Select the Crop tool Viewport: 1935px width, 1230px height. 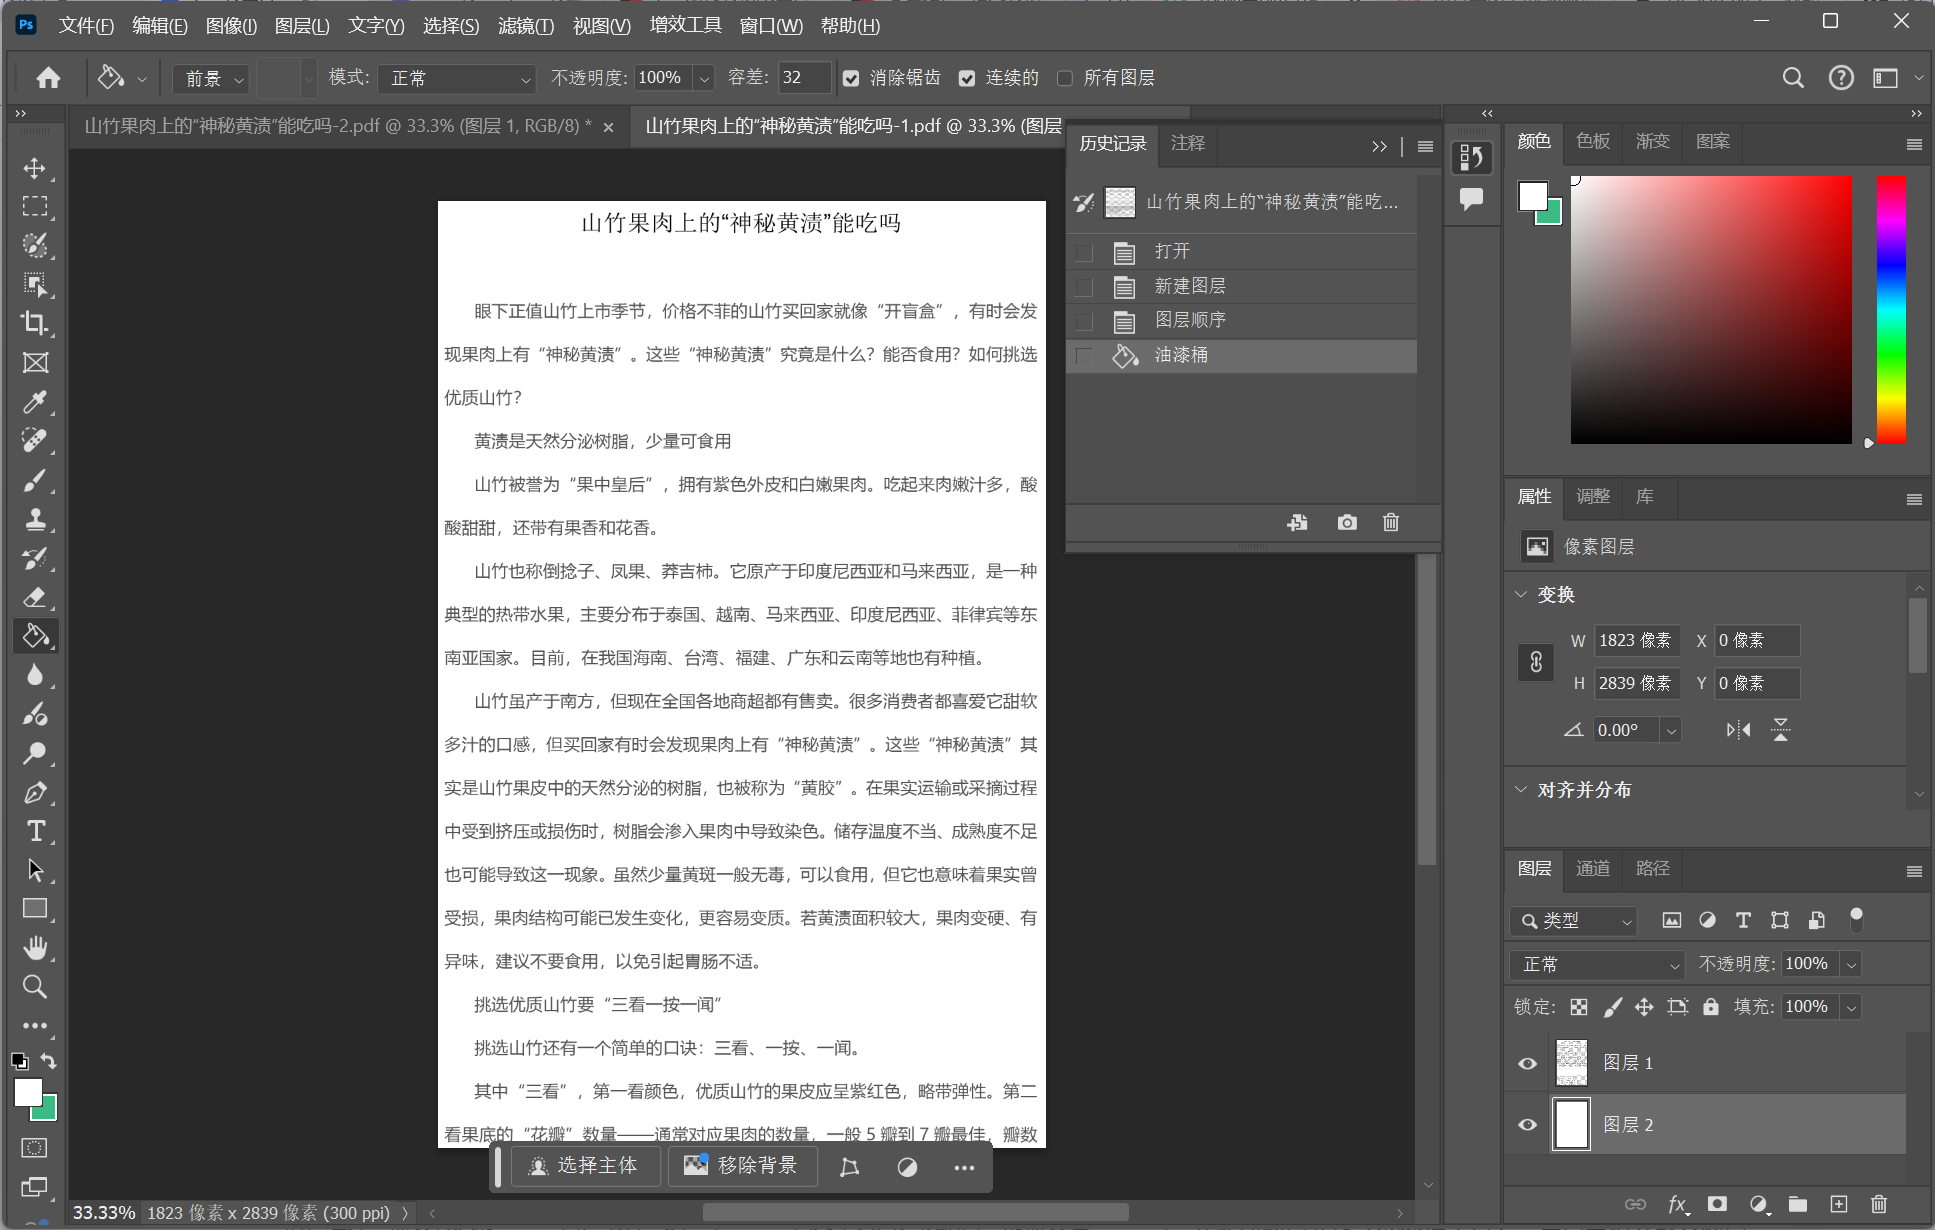(x=36, y=323)
